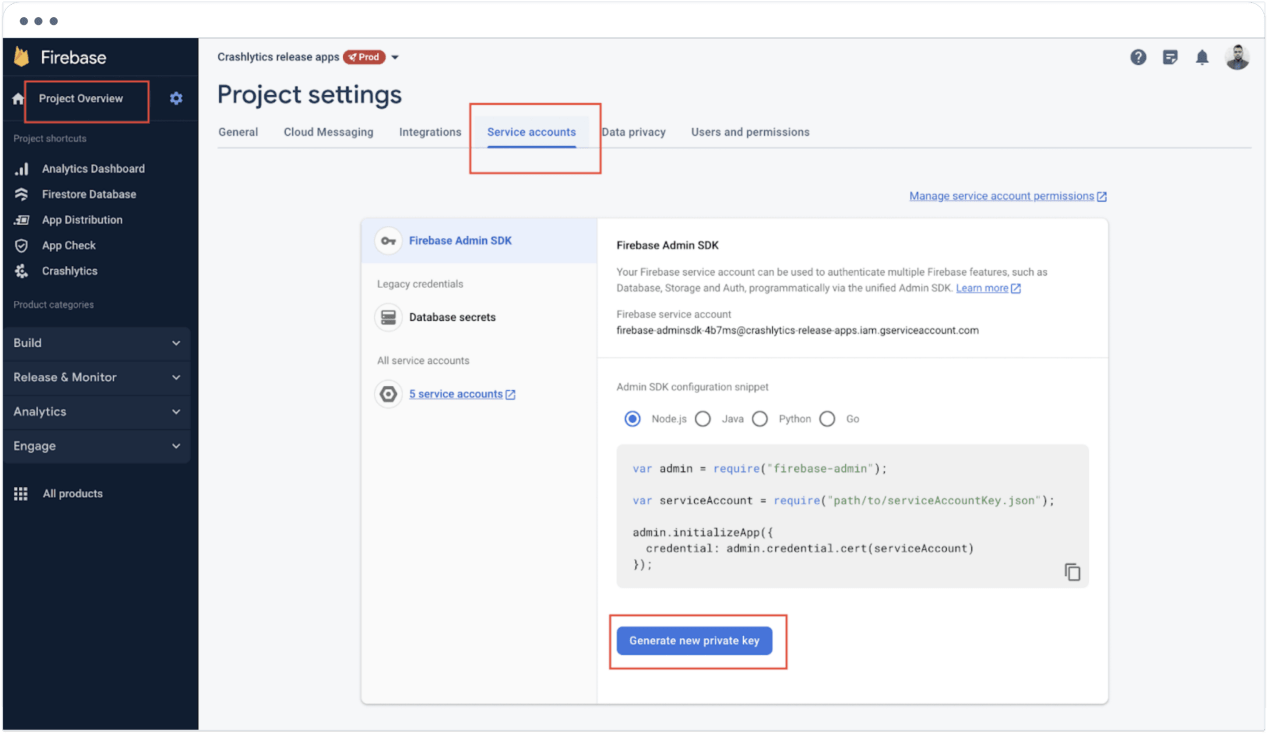Image resolution: width=1268 pixels, height=734 pixels.
Task: Switch to the Integrations tab
Action: point(430,132)
